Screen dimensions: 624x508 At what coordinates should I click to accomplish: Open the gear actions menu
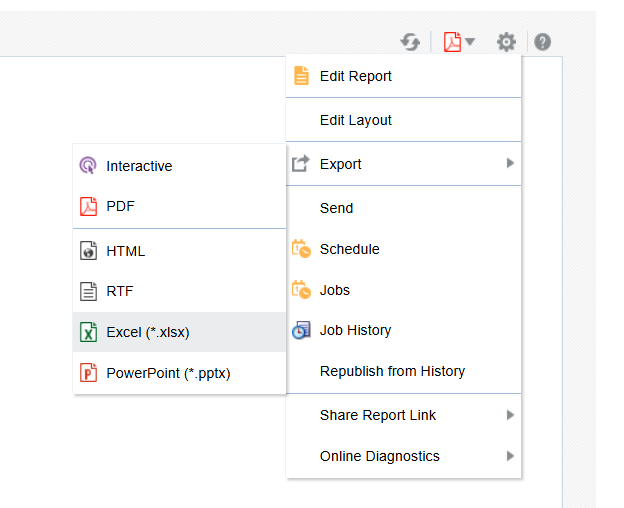506,42
